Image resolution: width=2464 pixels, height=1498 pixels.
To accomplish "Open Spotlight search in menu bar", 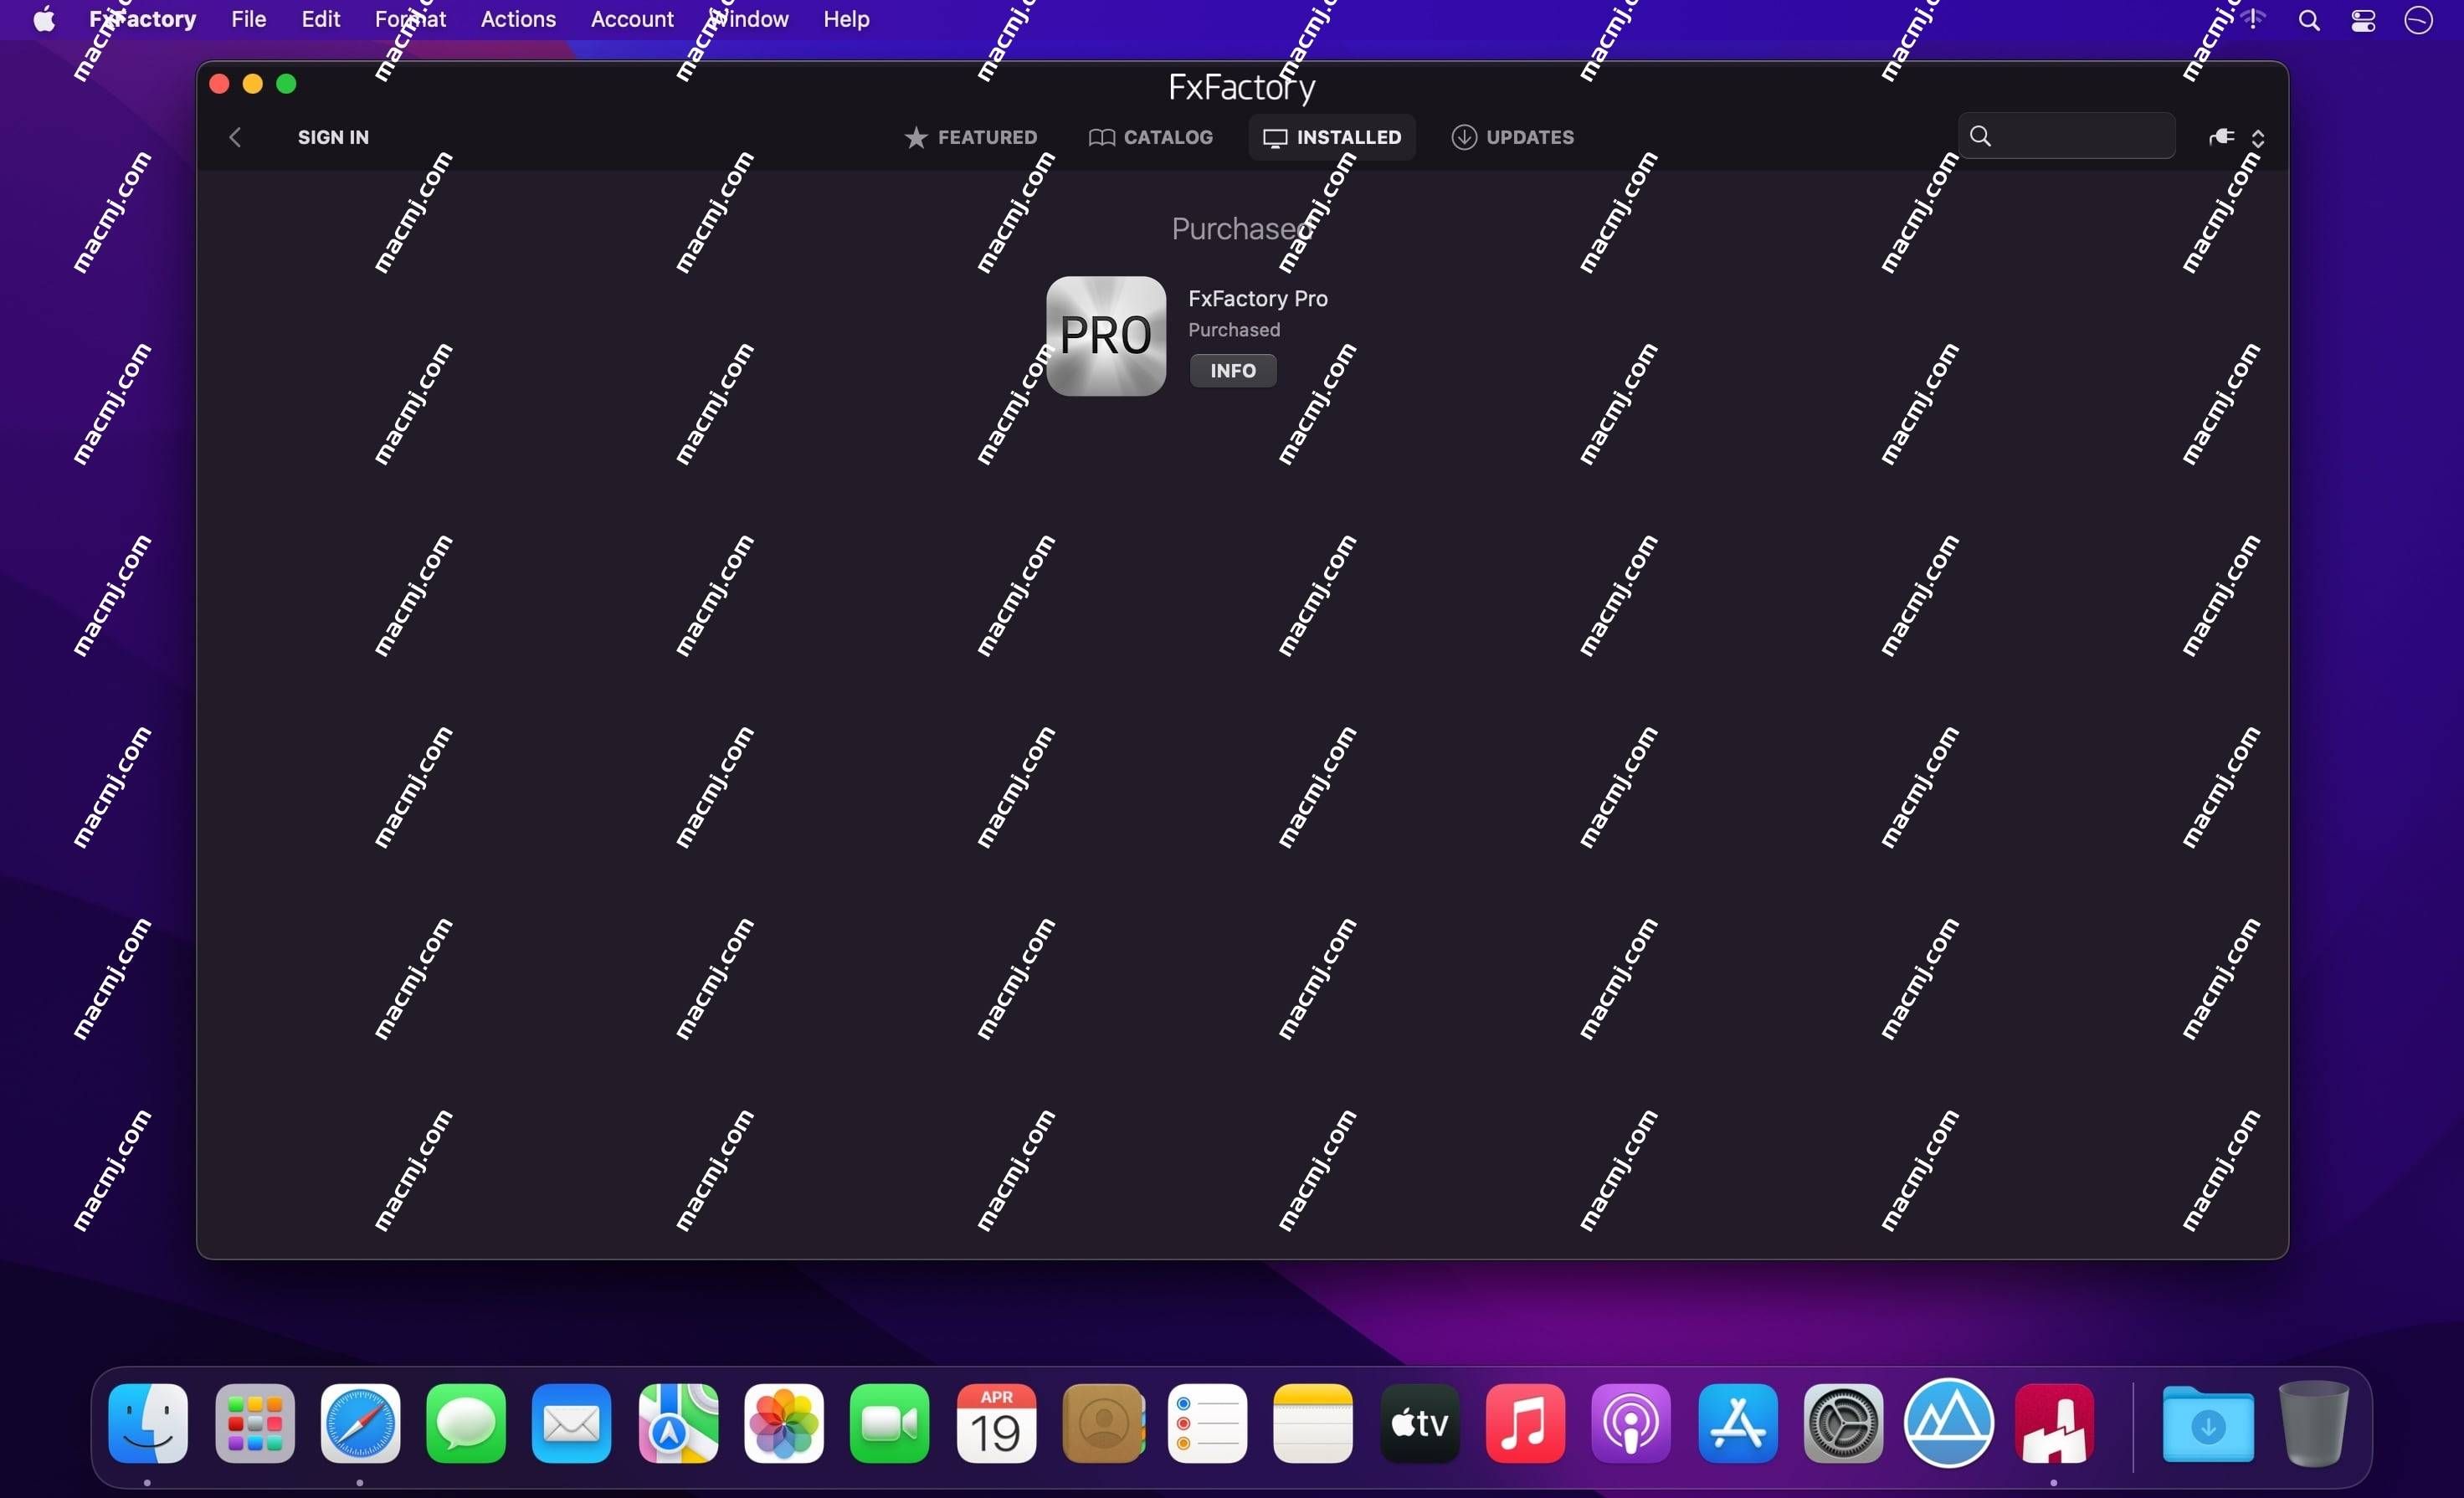I will pos(2309,20).
